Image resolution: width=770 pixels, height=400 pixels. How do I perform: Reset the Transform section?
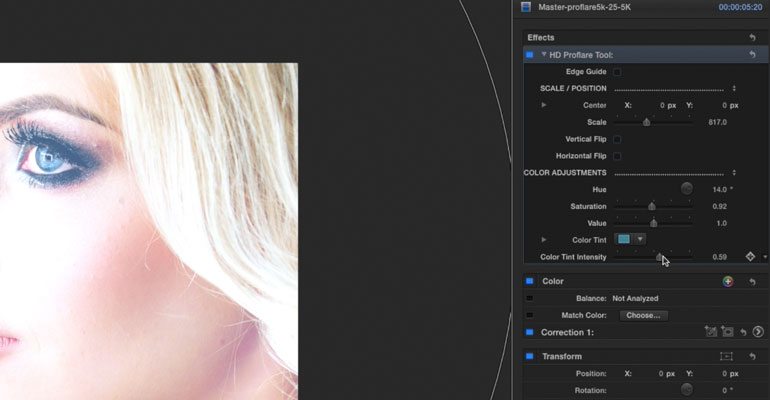click(x=752, y=356)
